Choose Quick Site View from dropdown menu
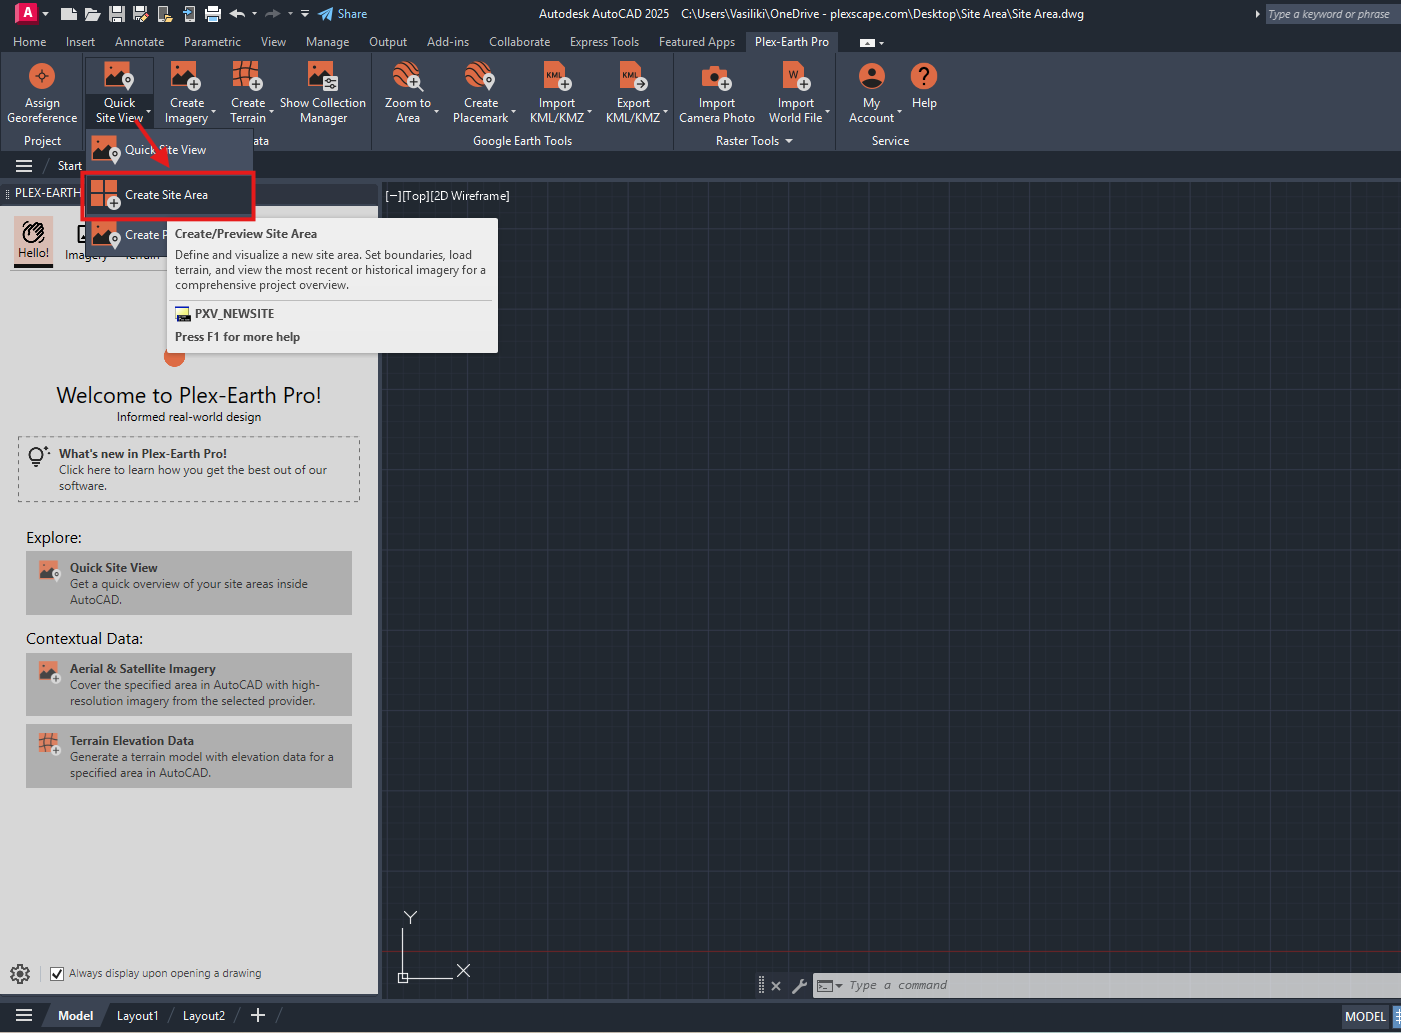The image size is (1401, 1033). click(168, 150)
